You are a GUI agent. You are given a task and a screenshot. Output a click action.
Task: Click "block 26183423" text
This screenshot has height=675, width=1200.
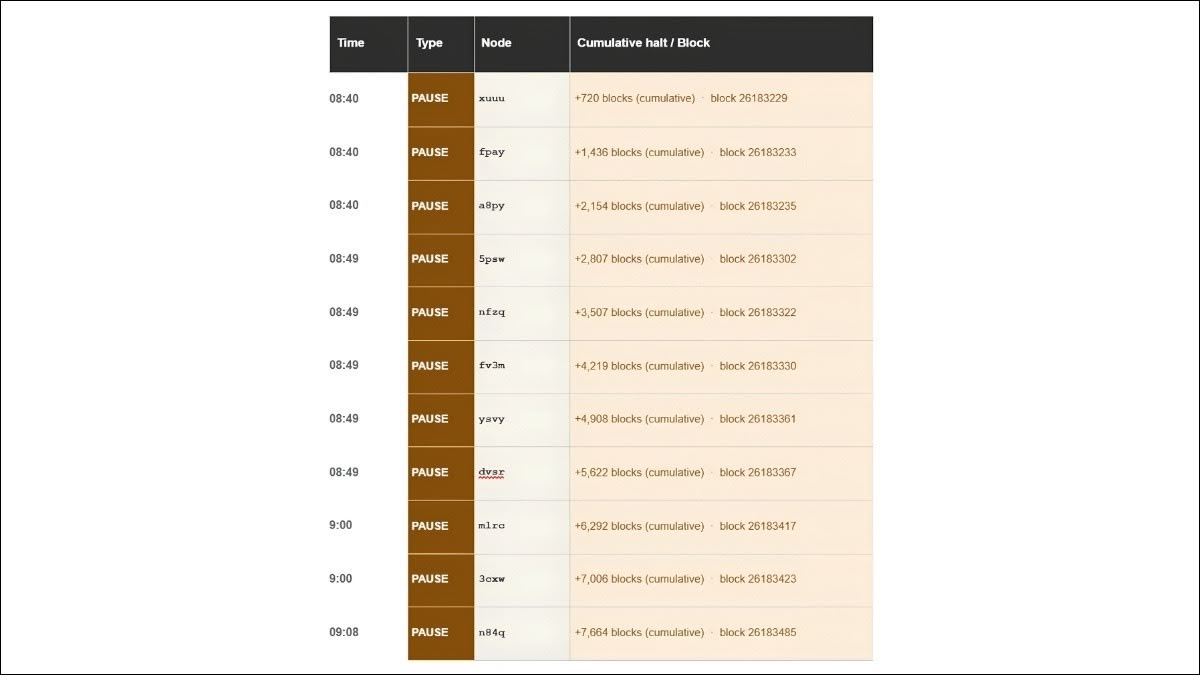pyautogui.click(x=758, y=579)
